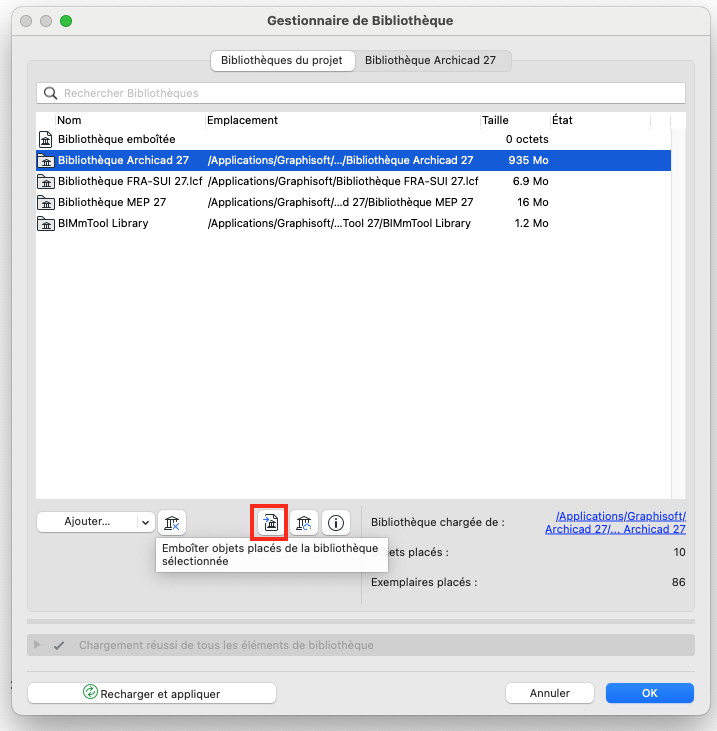Click the BIMmTool Library location path

tap(339, 223)
